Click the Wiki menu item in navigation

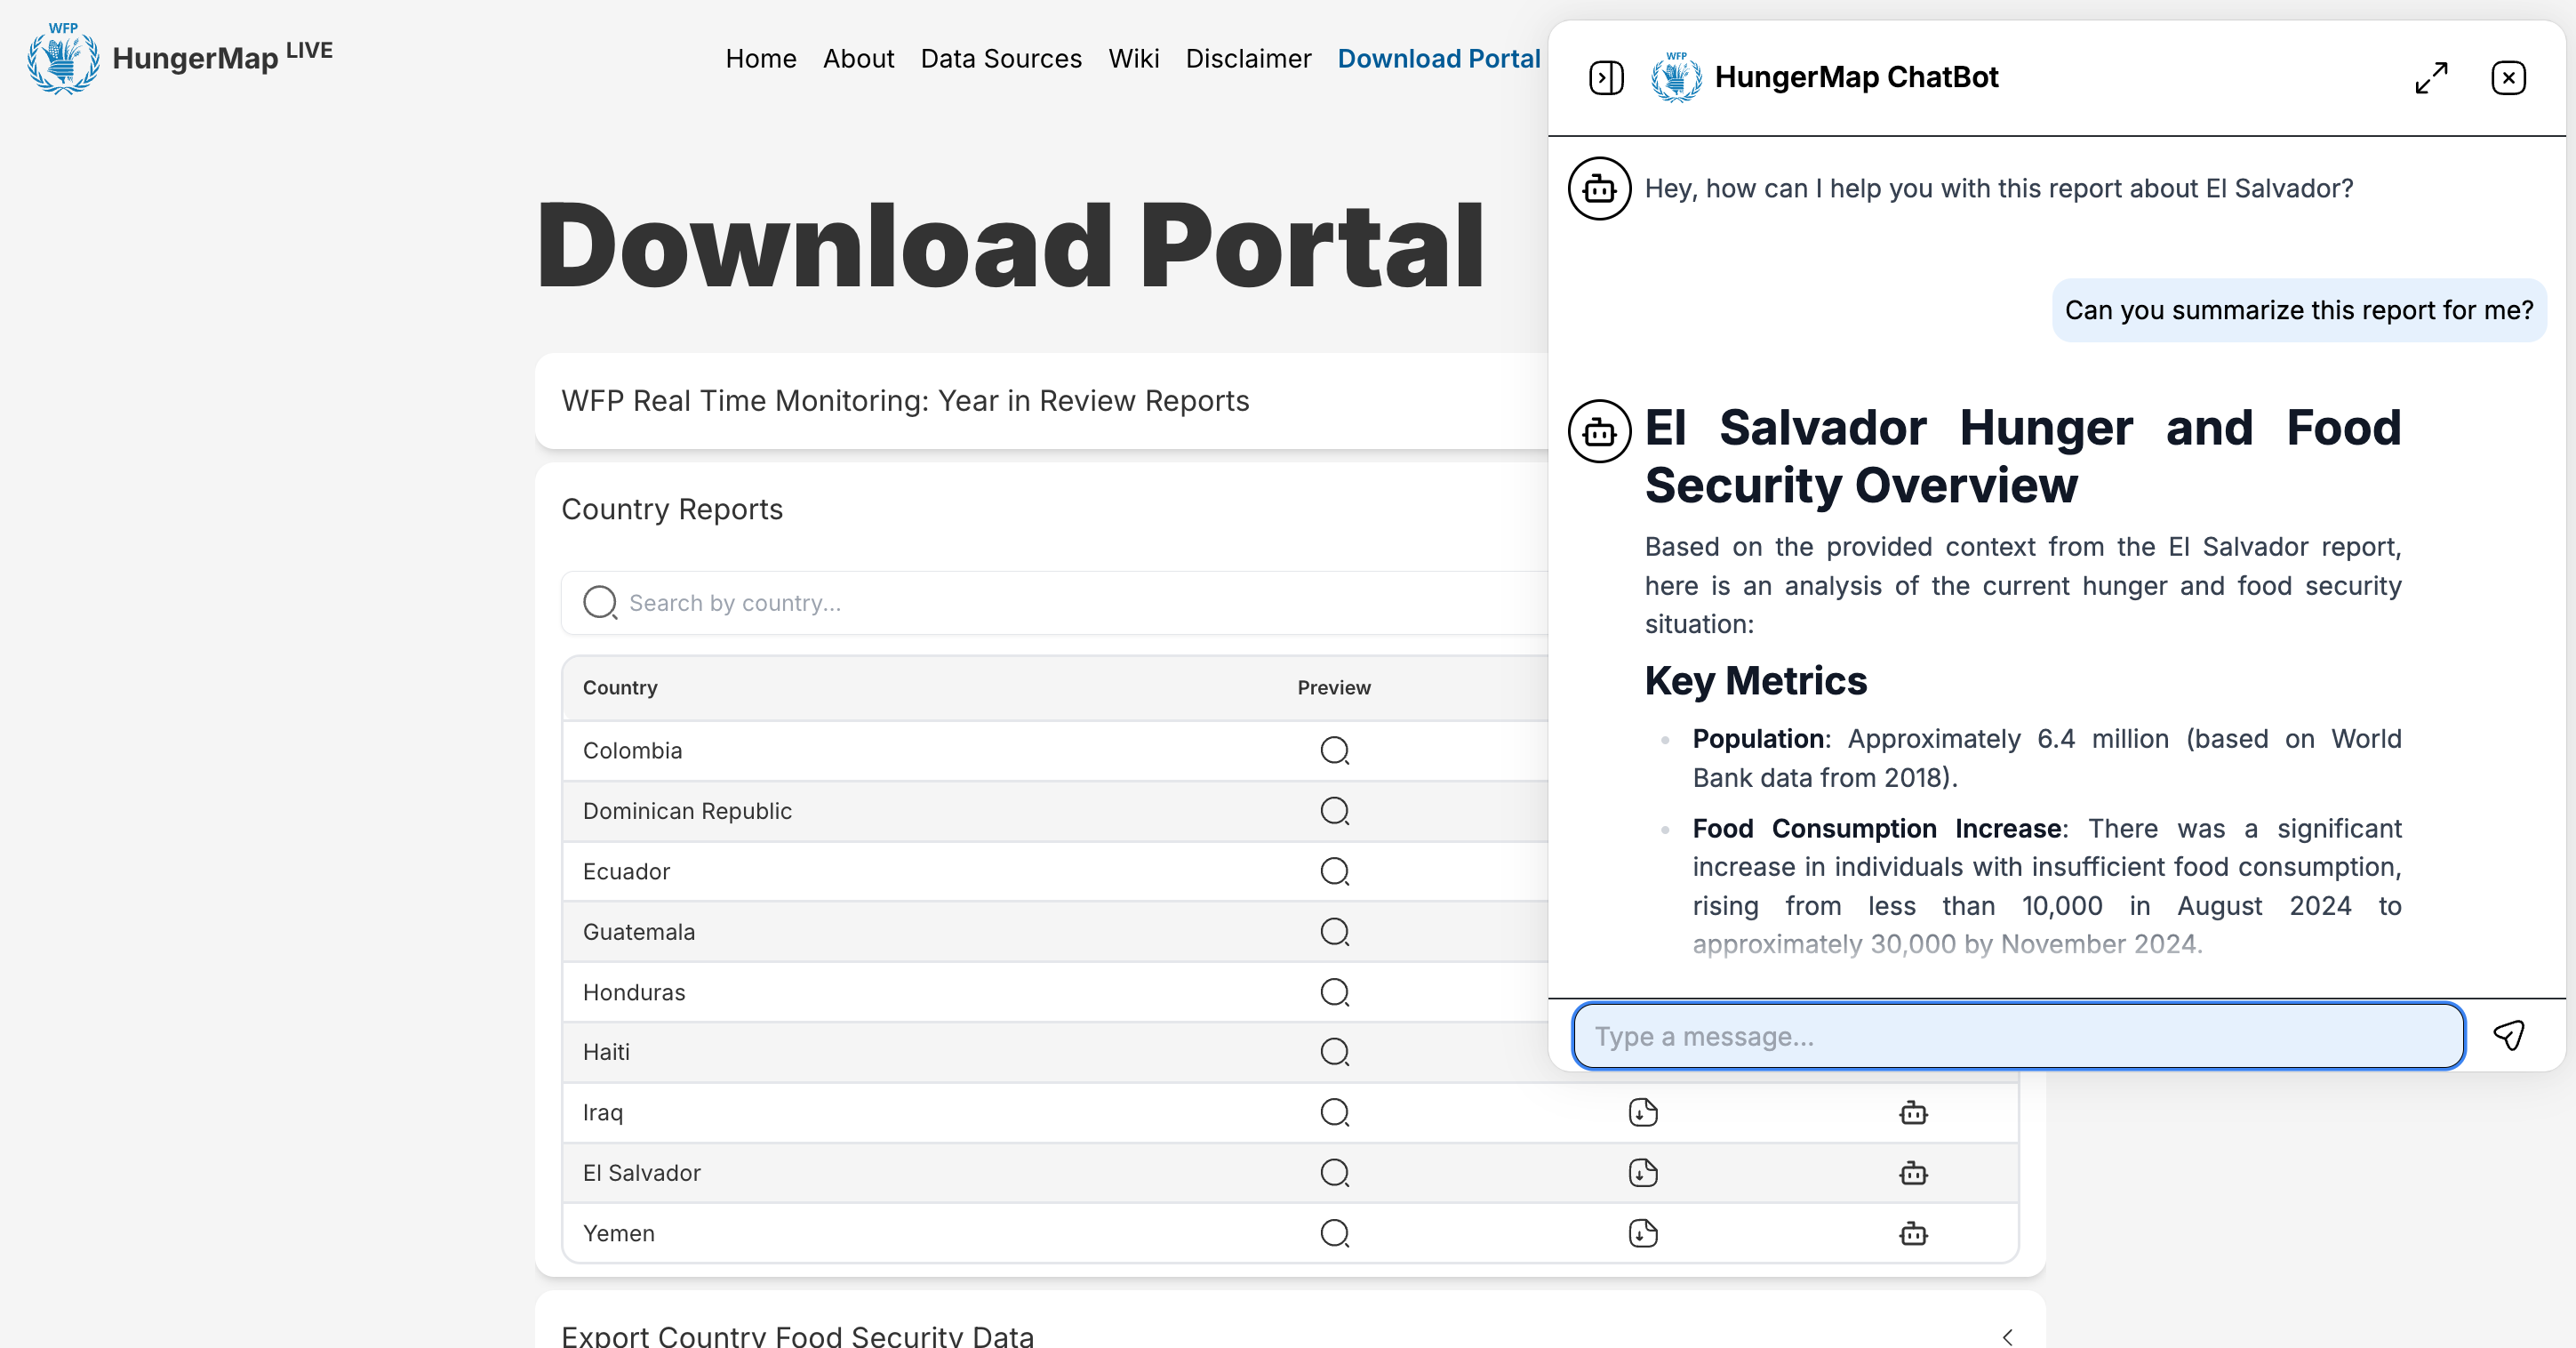(x=1133, y=58)
